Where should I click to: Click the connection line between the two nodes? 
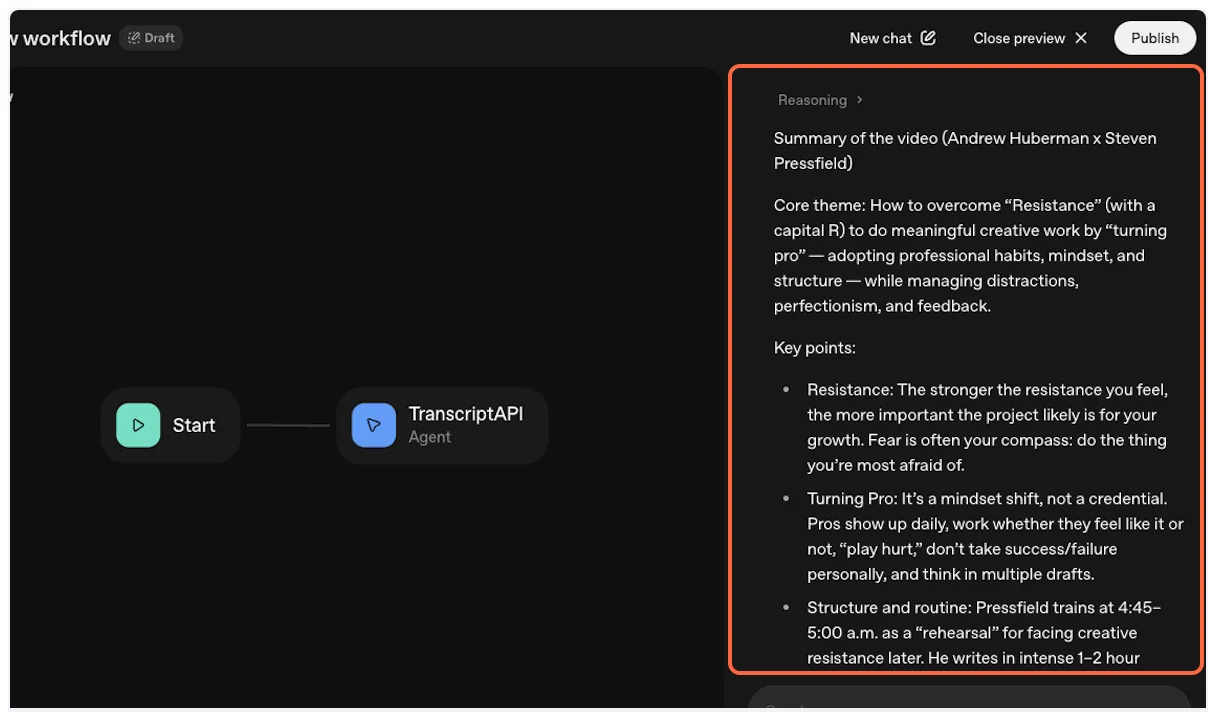pyautogui.click(x=288, y=425)
